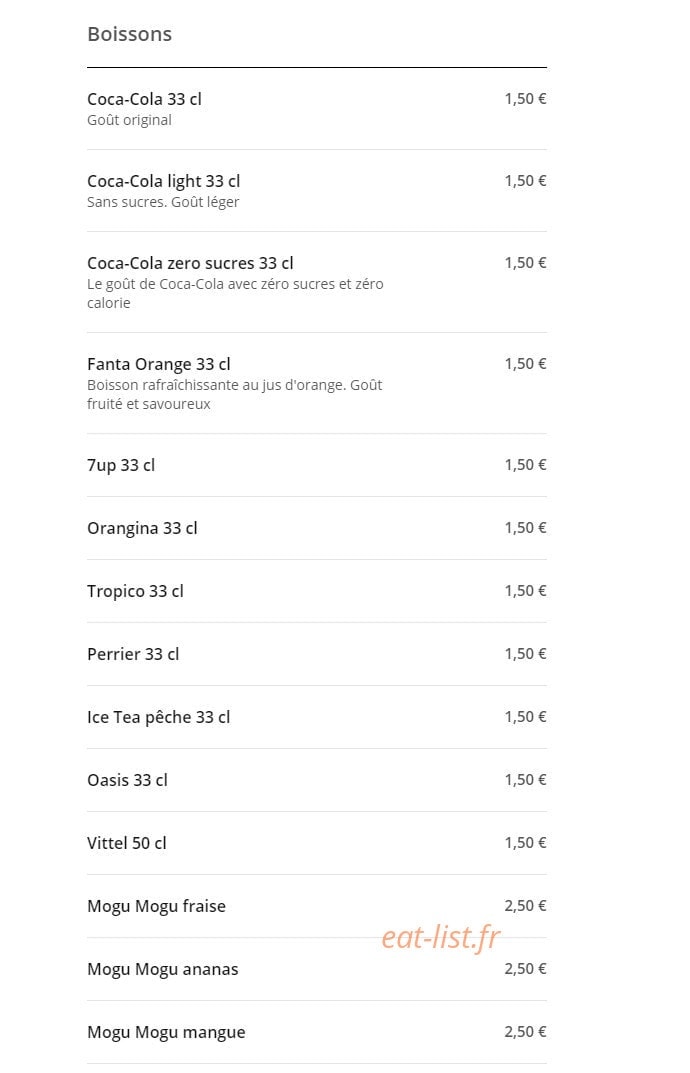Select Ice Tea pêche 33 cl
The height and width of the screenshot is (1073, 690).
click(316, 717)
